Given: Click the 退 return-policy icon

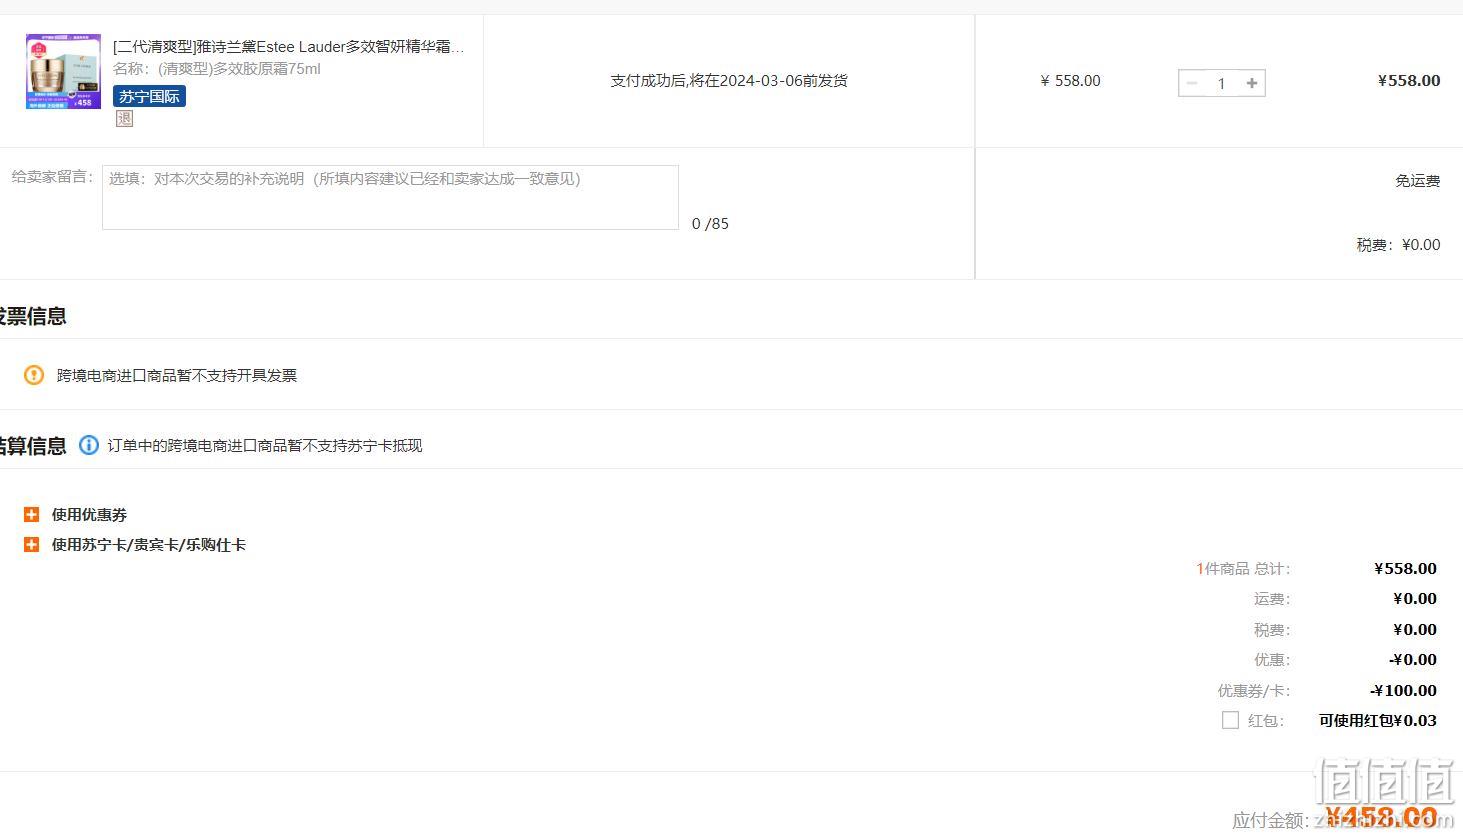Looking at the screenshot, I should (124, 118).
